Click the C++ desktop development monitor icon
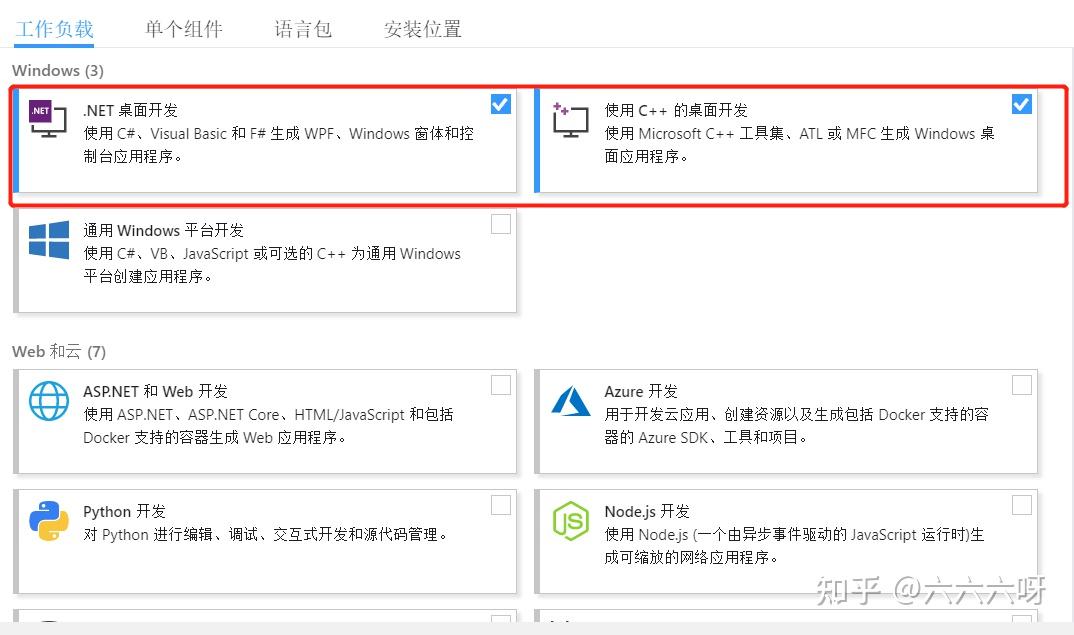Viewport: 1074px width, 635px height. (571, 119)
